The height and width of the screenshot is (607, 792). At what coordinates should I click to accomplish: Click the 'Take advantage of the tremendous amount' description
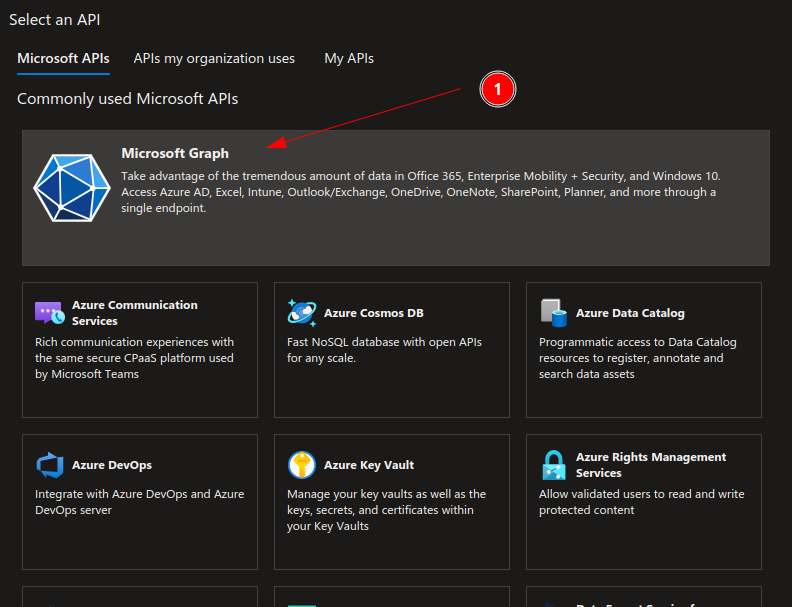coord(421,192)
